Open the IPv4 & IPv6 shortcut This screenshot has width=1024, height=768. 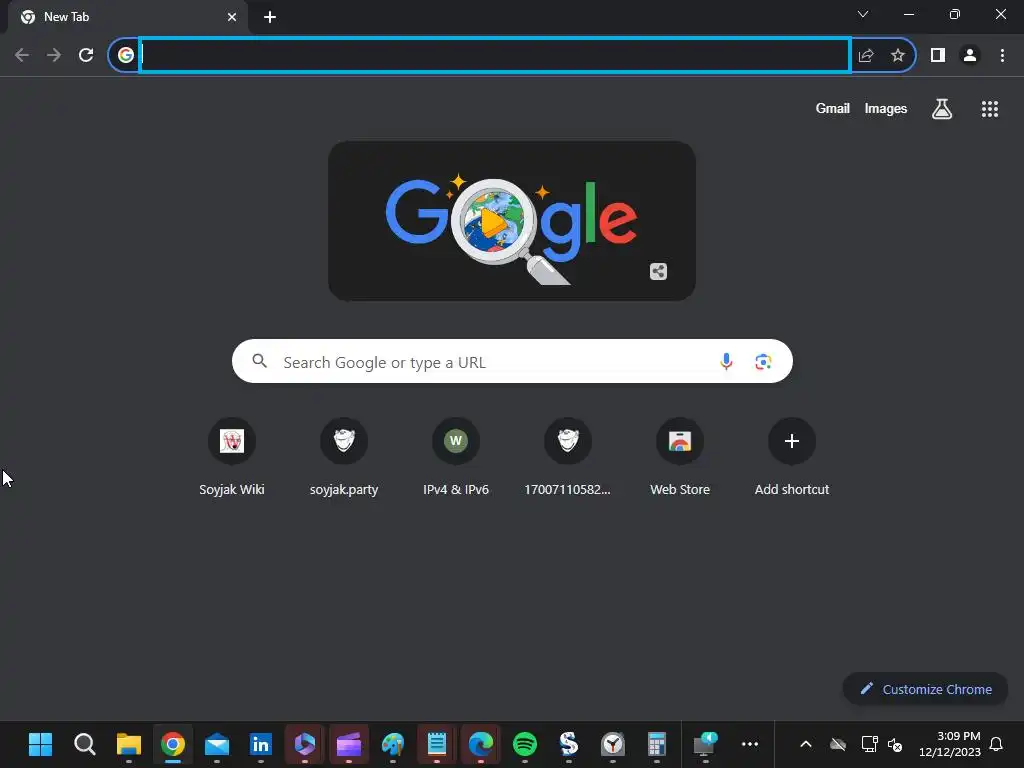[456, 458]
